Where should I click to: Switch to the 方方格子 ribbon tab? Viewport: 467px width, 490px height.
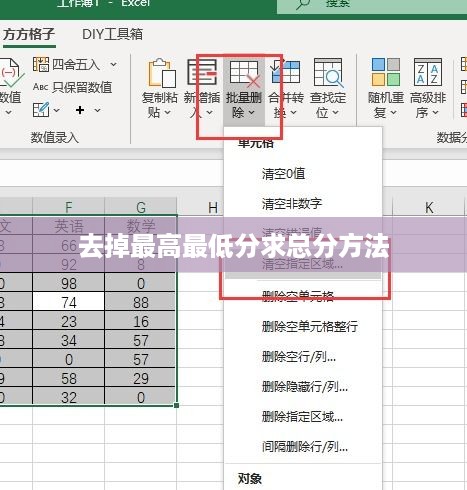28,34
